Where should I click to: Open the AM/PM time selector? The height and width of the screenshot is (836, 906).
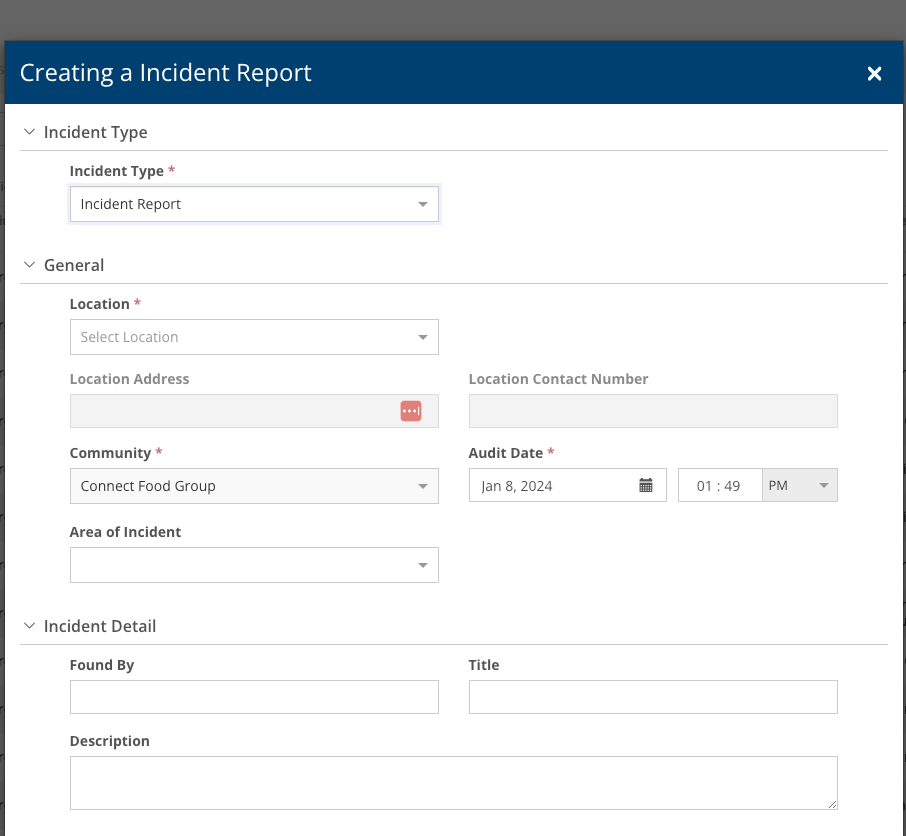tap(799, 486)
